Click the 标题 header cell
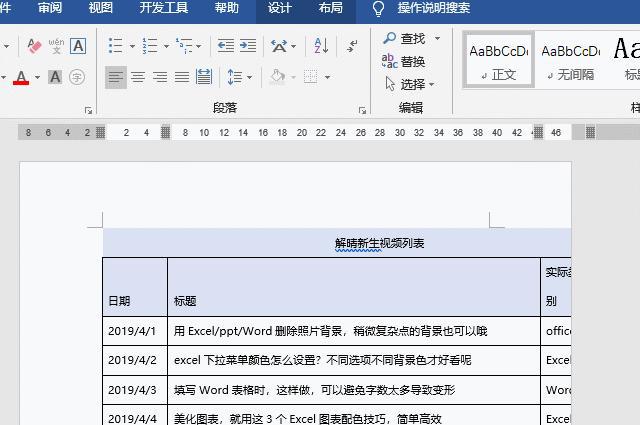The height and width of the screenshot is (425, 640). [x=354, y=287]
